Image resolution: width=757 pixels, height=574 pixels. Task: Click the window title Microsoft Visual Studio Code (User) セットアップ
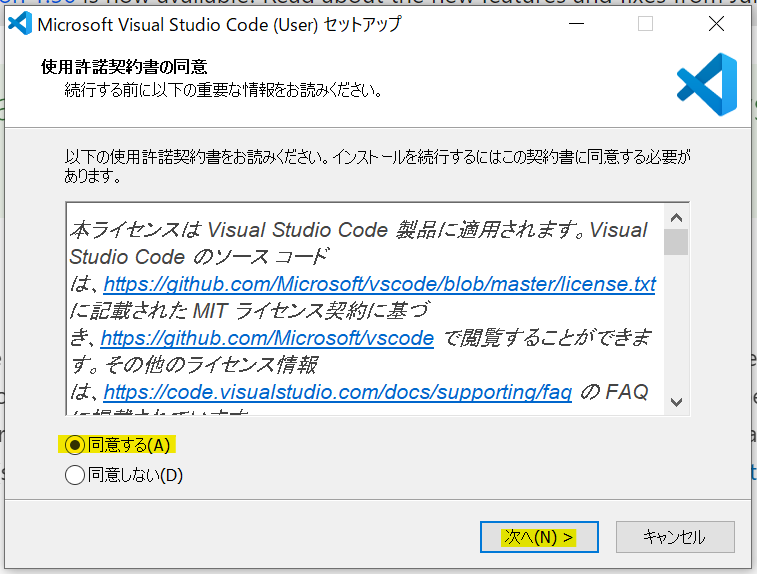219,24
